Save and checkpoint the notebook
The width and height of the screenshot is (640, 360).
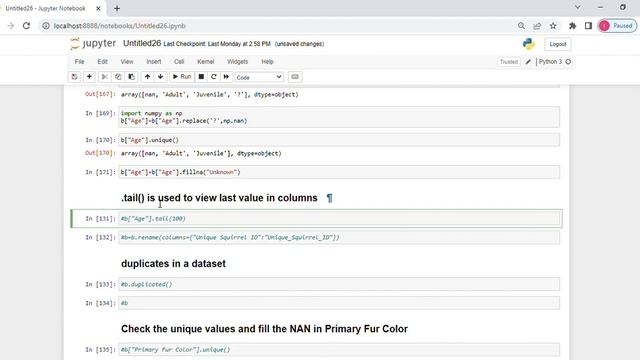[74, 77]
